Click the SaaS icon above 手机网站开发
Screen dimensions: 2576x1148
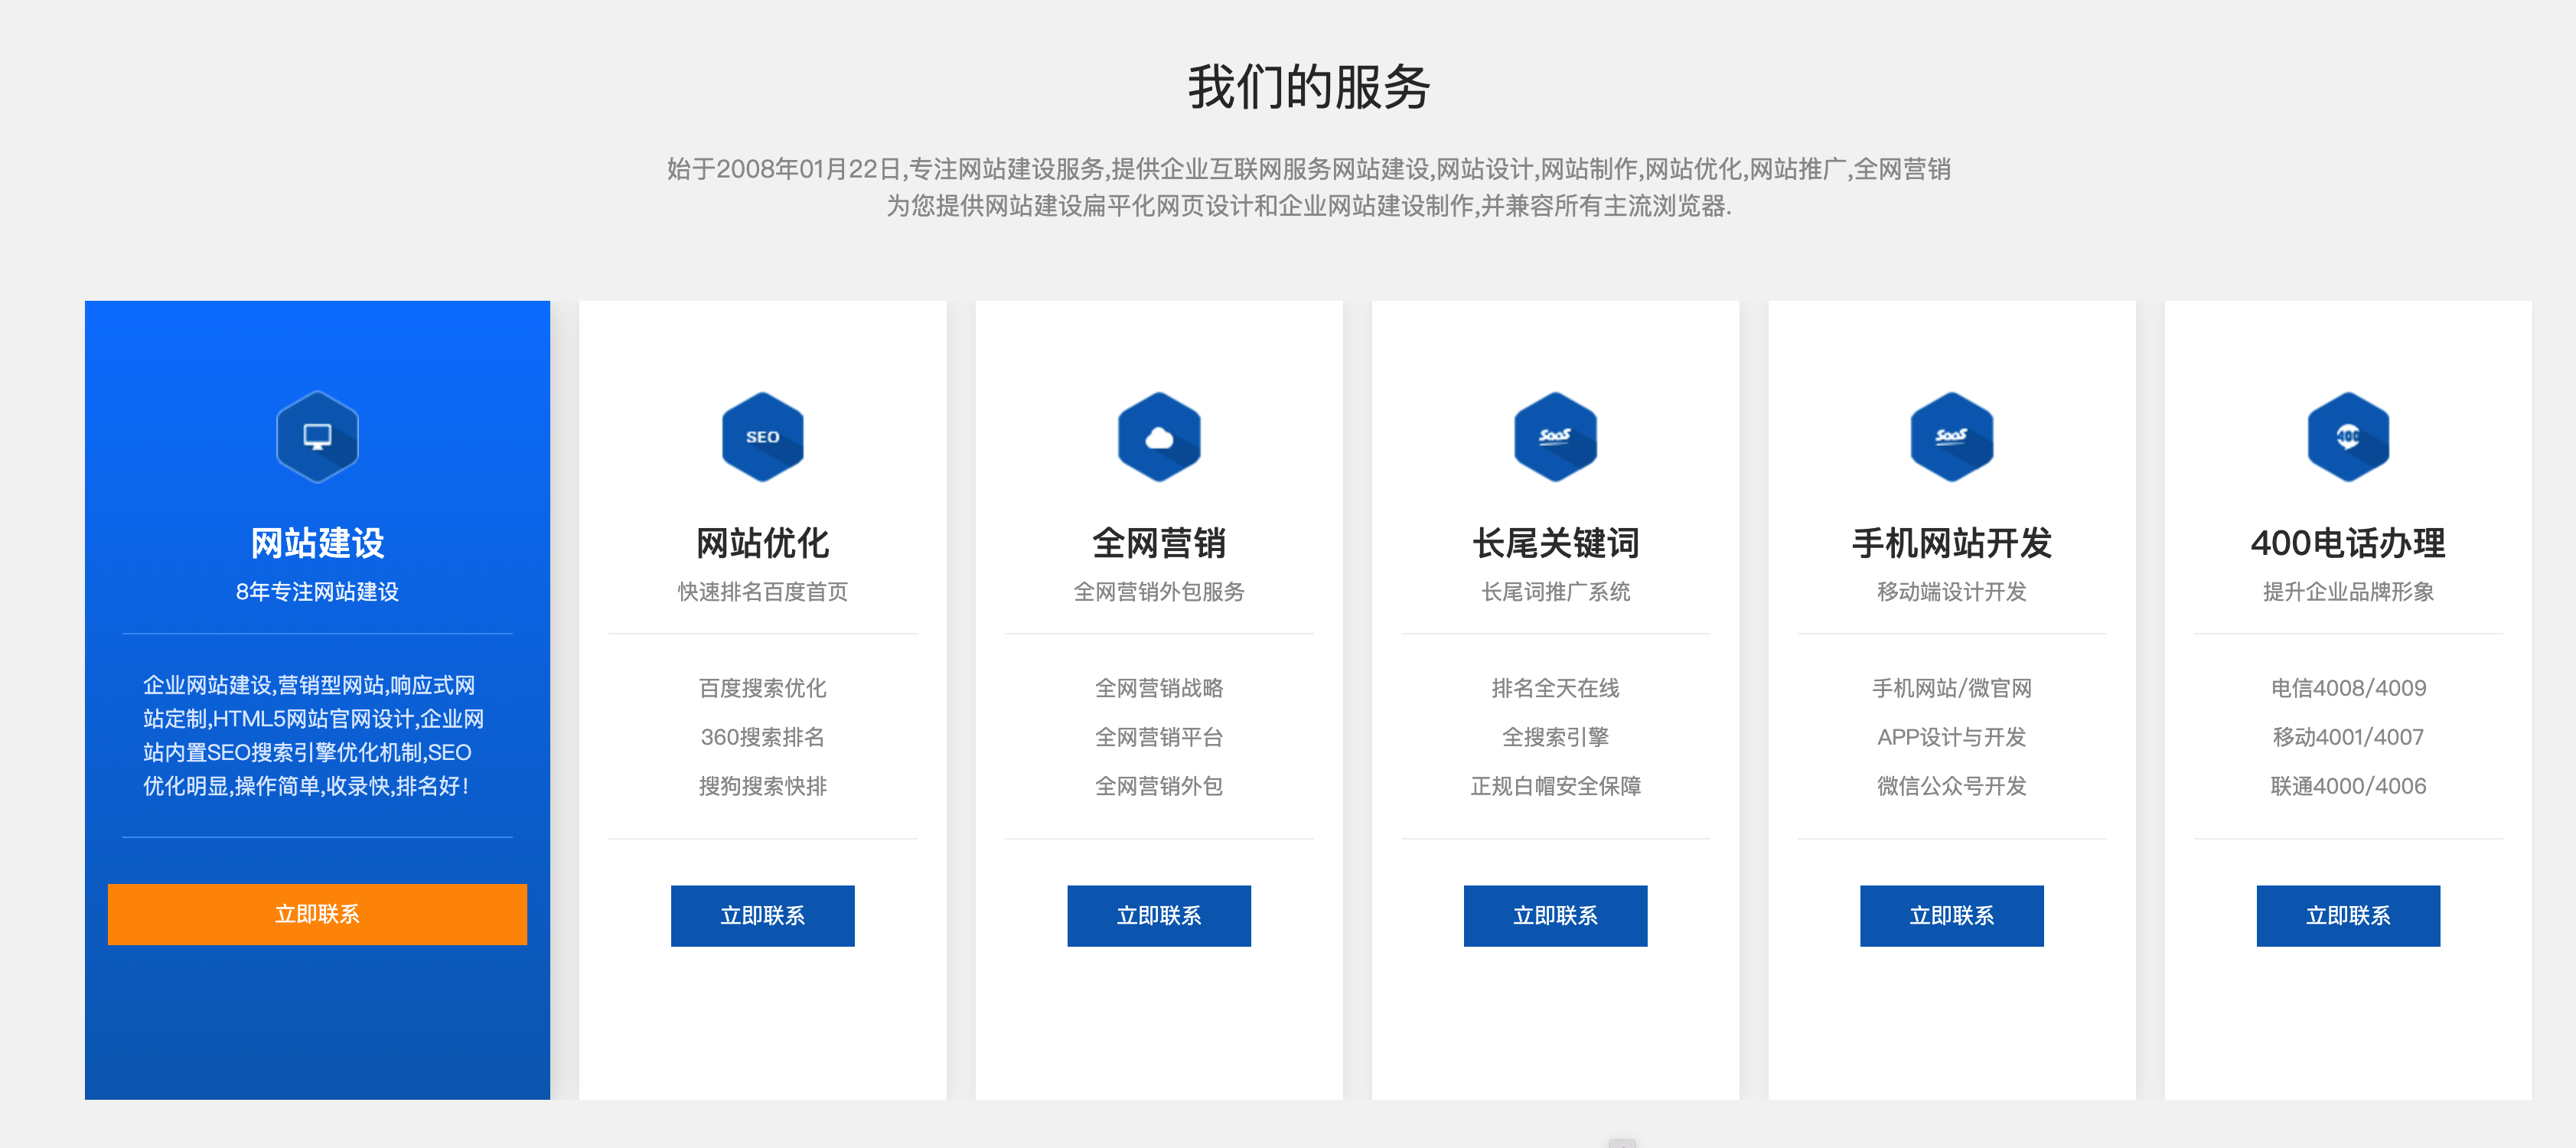(1951, 437)
